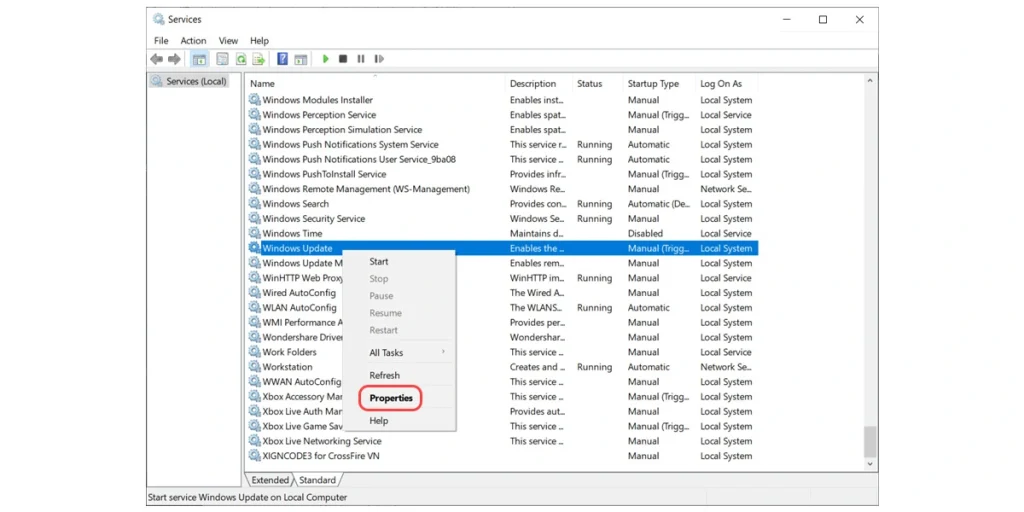This screenshot has width=1024, height=512.
Task: Click the toolbar Forward arrow
Action: click(174, 59)
